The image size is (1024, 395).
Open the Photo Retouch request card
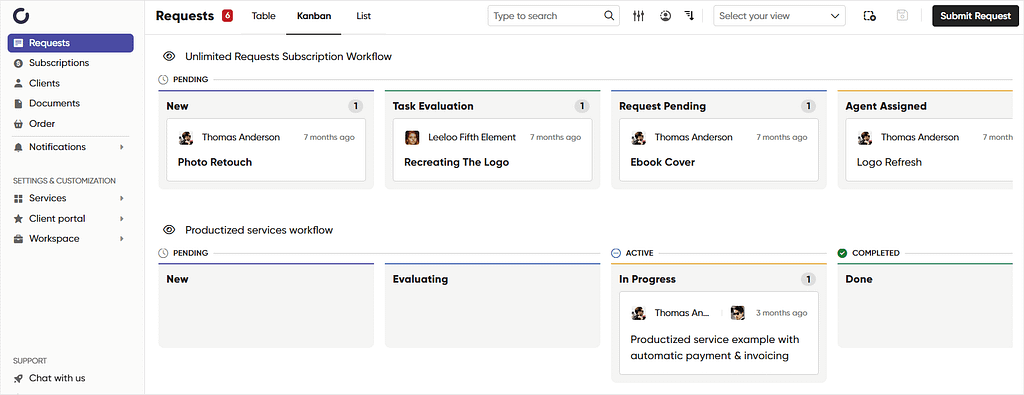pyautogui.click(x=266, y=150)
